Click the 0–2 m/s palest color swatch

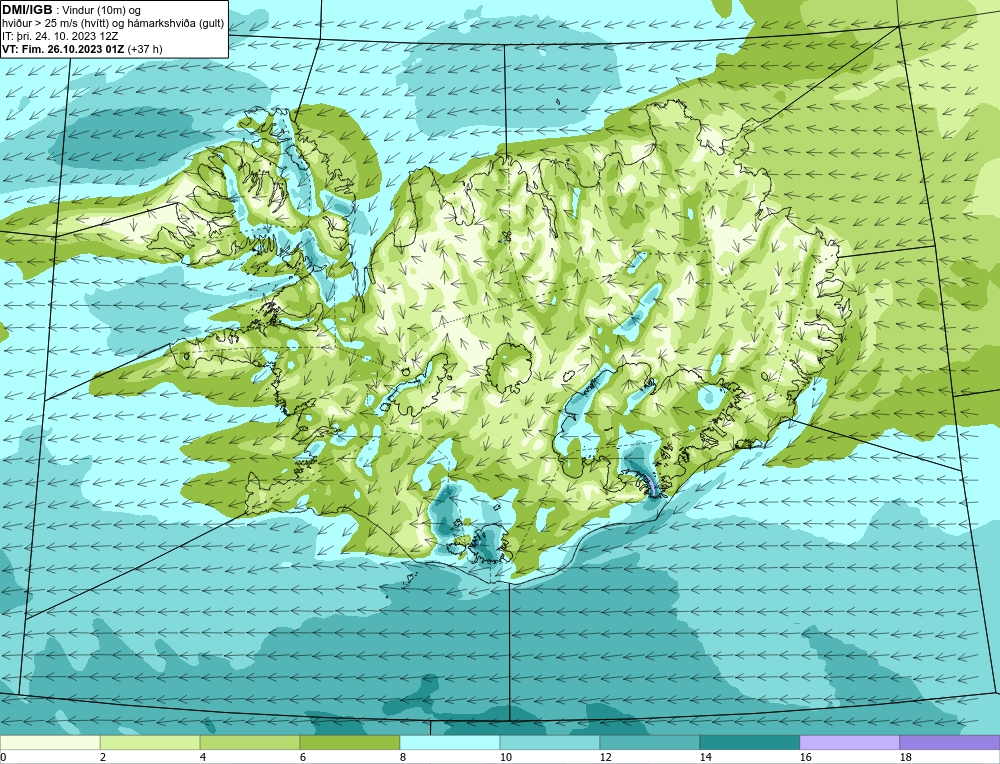point(50,742)
